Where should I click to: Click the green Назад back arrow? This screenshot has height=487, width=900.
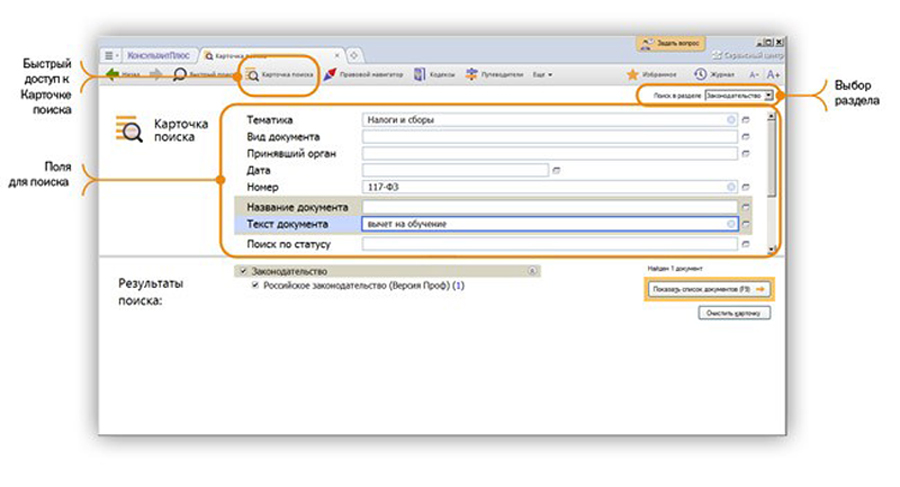pyautogui.click(x=112, y=75)
